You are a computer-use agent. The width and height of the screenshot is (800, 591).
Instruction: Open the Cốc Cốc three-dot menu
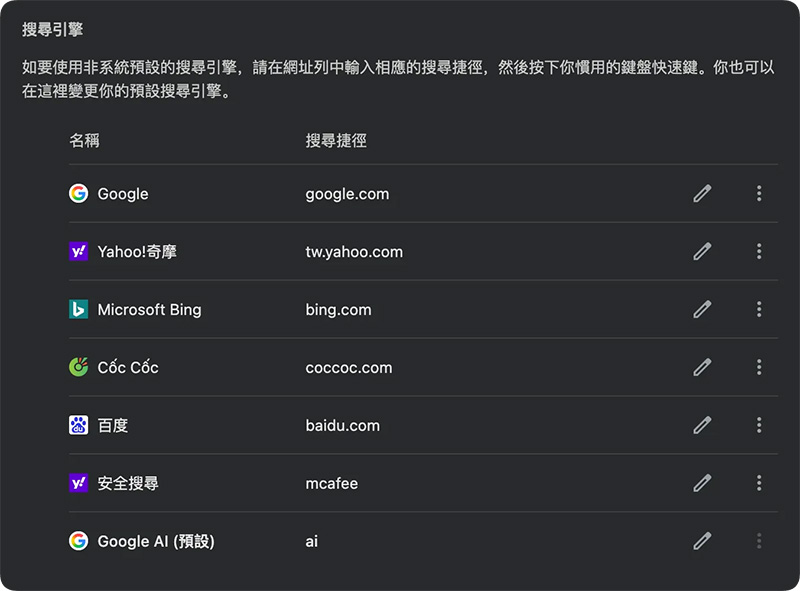(x=759, y=368)
